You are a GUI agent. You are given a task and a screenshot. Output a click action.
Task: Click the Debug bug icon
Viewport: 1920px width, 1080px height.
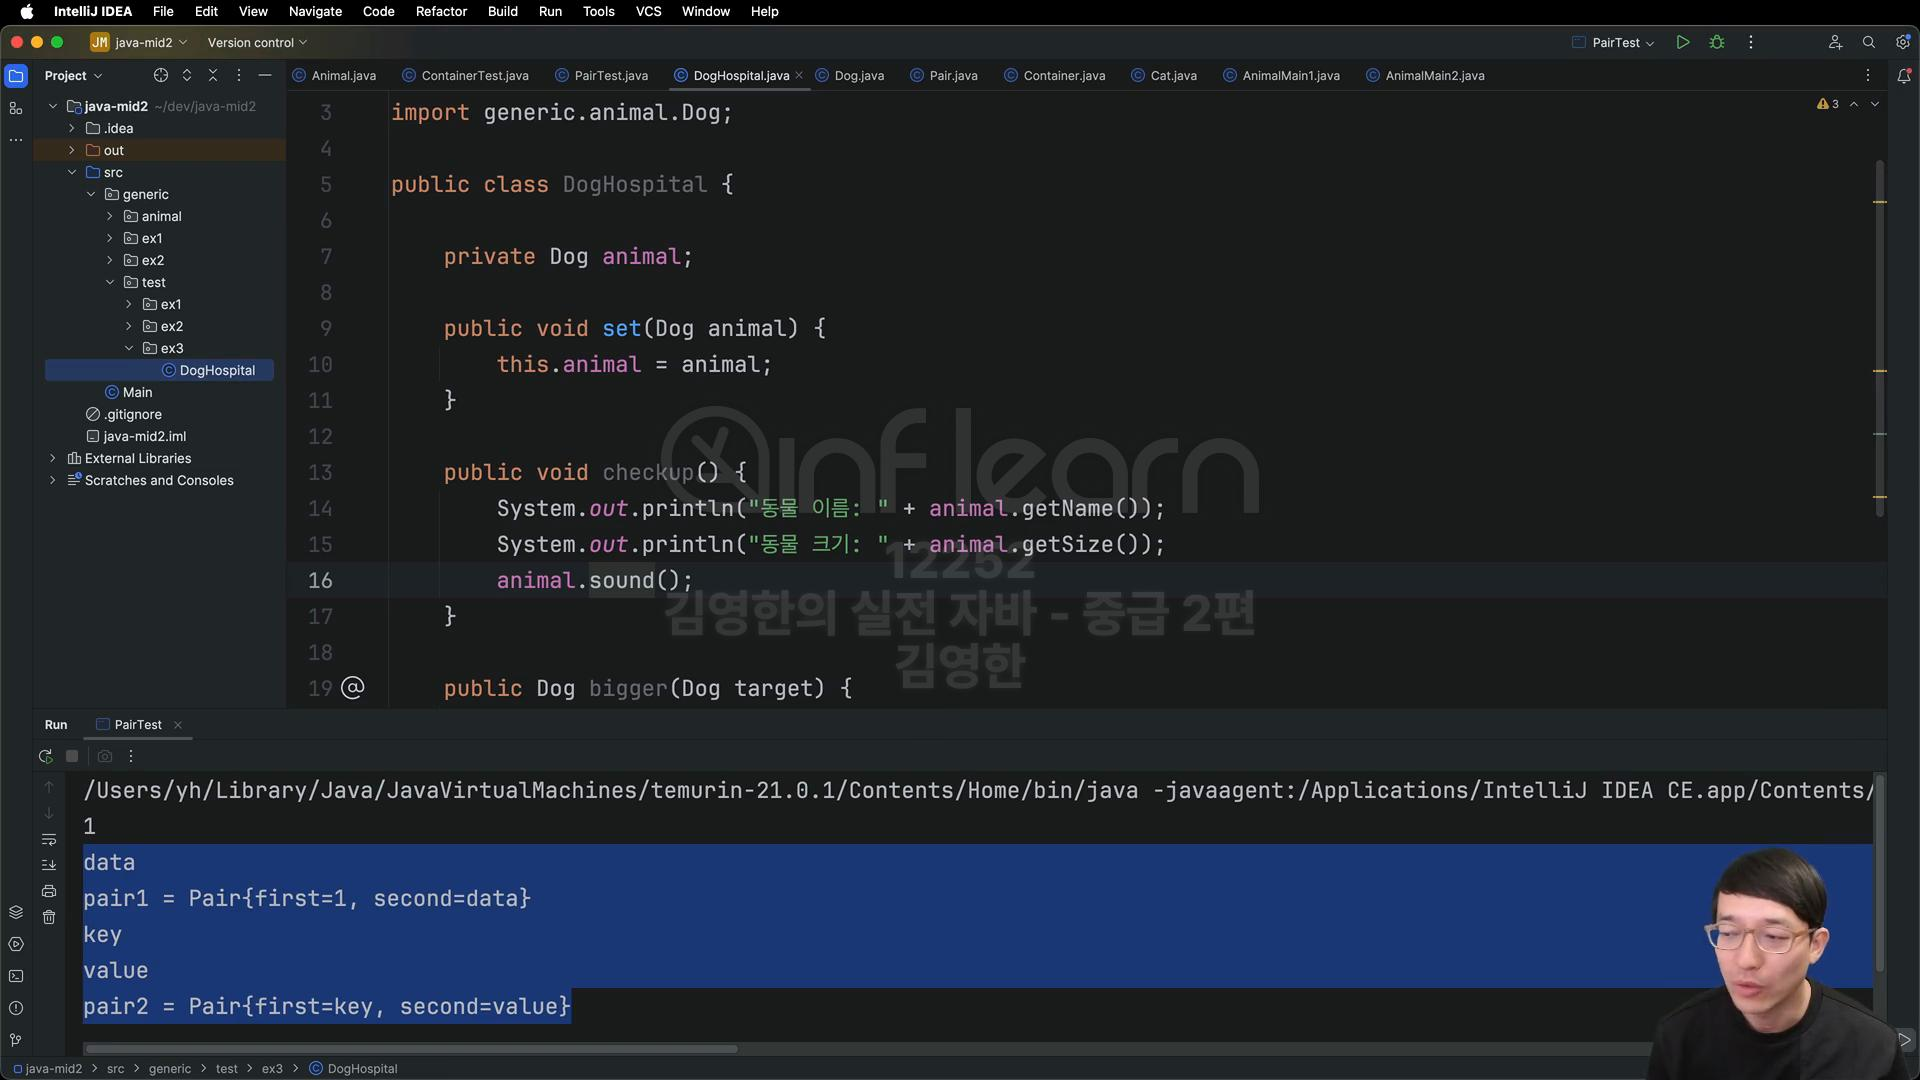[1717, 42]
